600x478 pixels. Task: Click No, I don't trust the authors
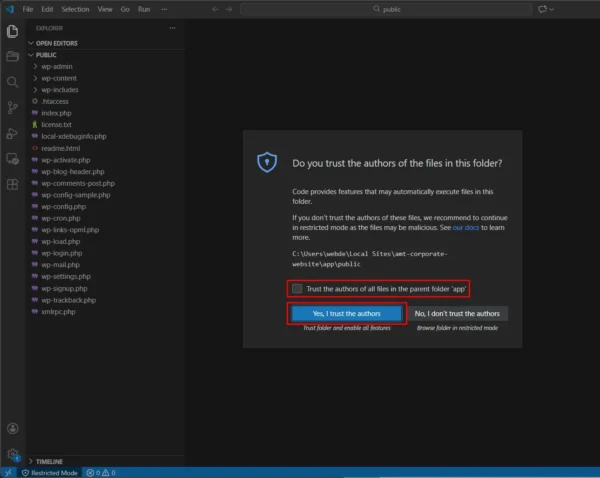coord(457,313)
